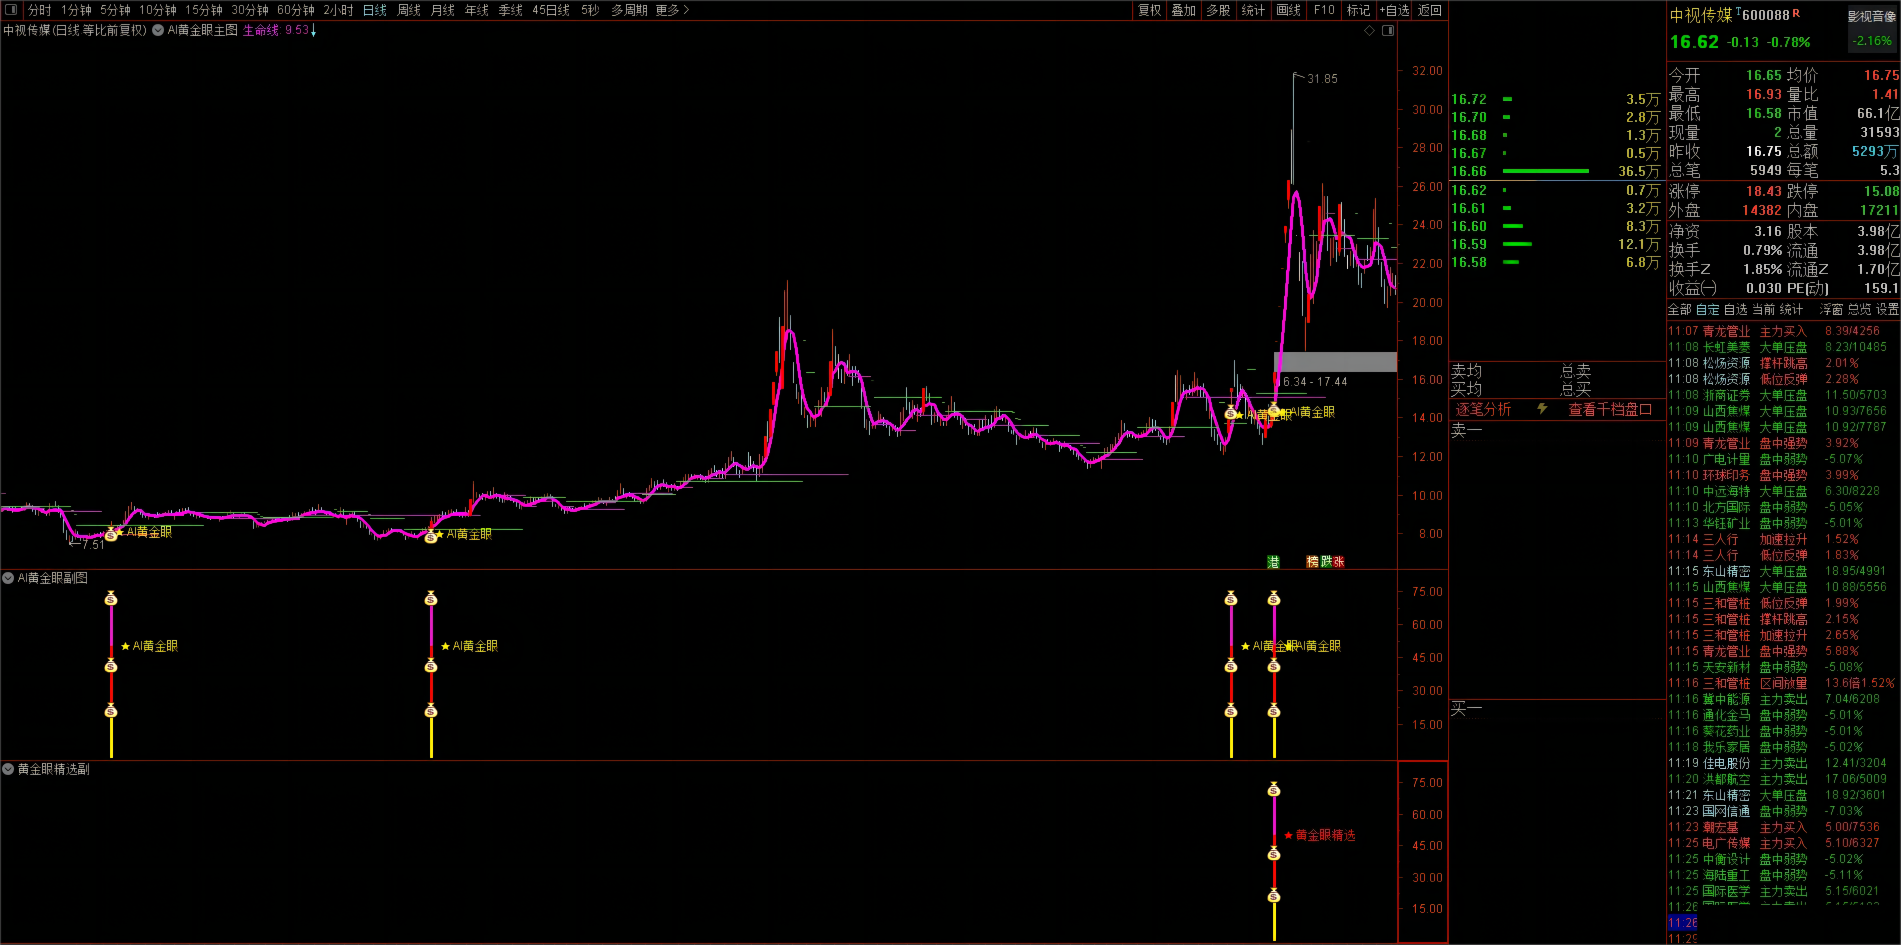Click the lightning icon beside 逐笔分析
Image resolution: width=1901 pixels, height=945 pixels.
[1542, 409]
